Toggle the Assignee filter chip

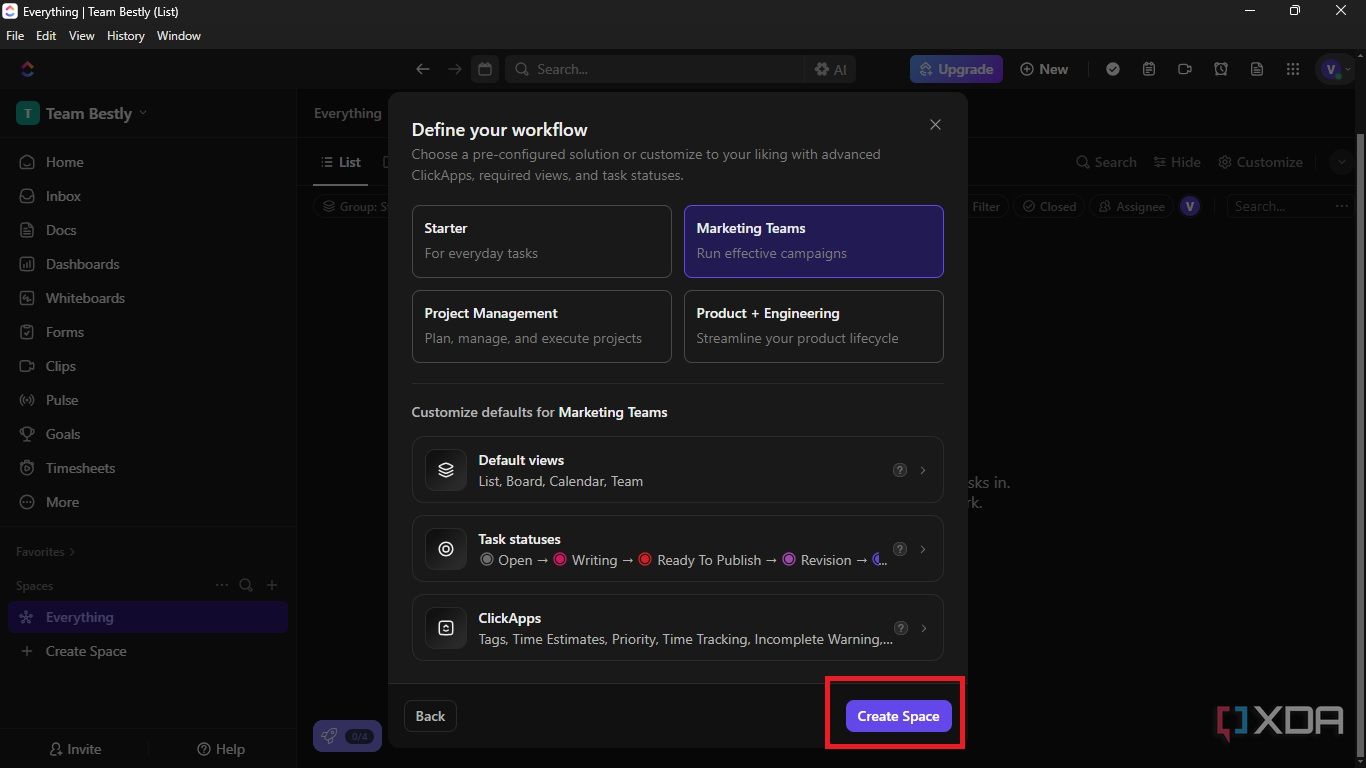point(1132,206)
